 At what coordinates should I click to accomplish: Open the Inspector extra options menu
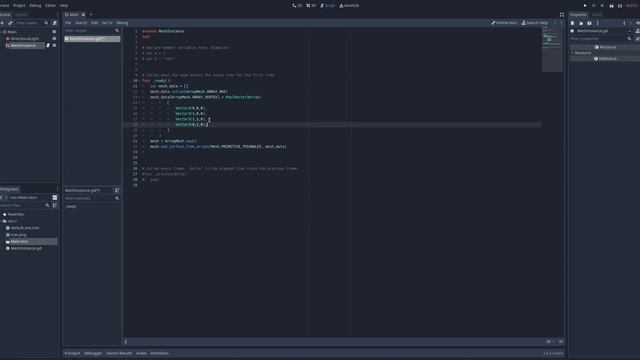pyautogui.click(x=598, y=23)
